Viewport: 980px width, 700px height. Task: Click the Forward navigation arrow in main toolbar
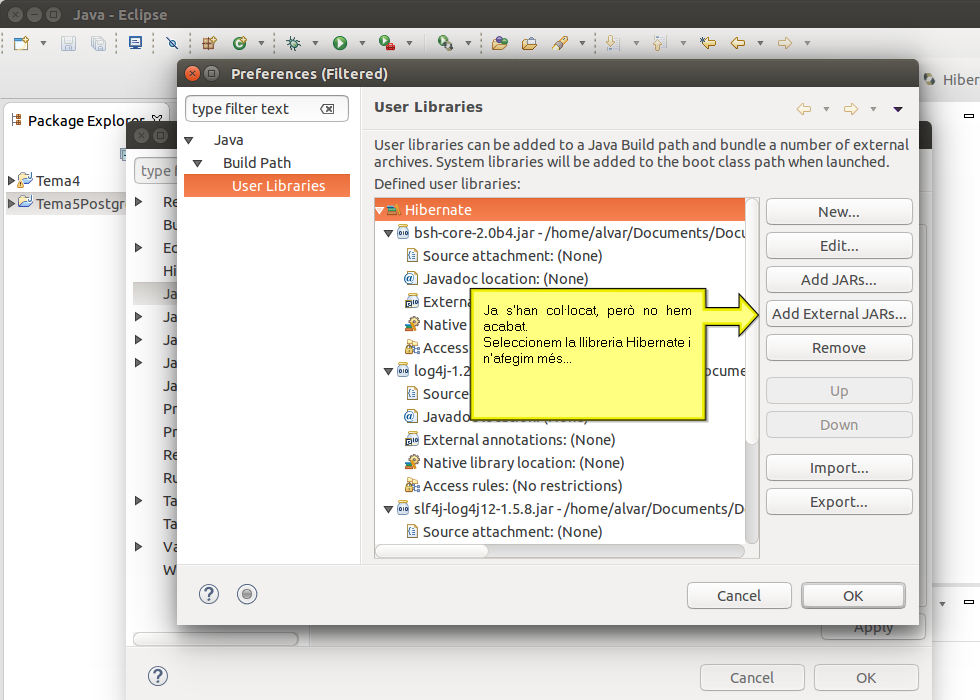tap(785, 43)
